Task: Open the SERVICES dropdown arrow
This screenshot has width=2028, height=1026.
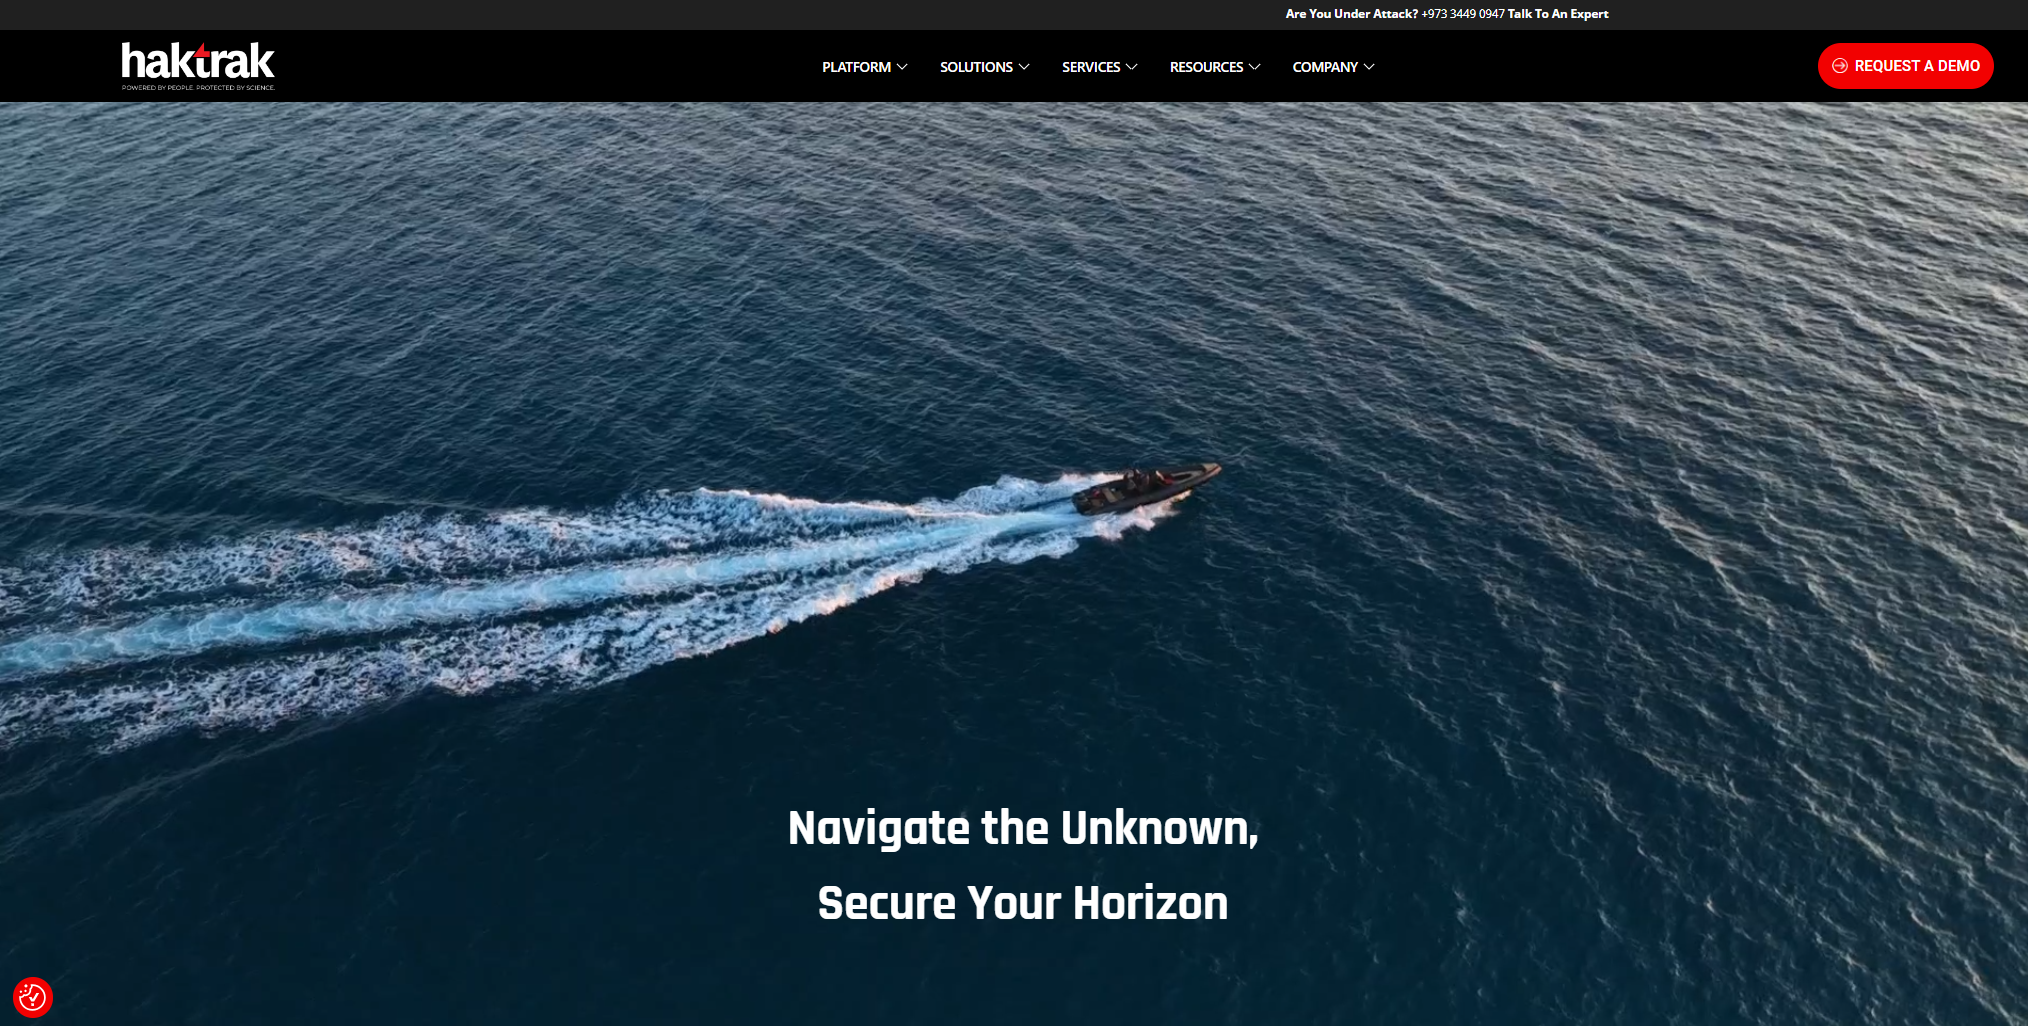Action: pyautogui.click(x=1133, y=67)
